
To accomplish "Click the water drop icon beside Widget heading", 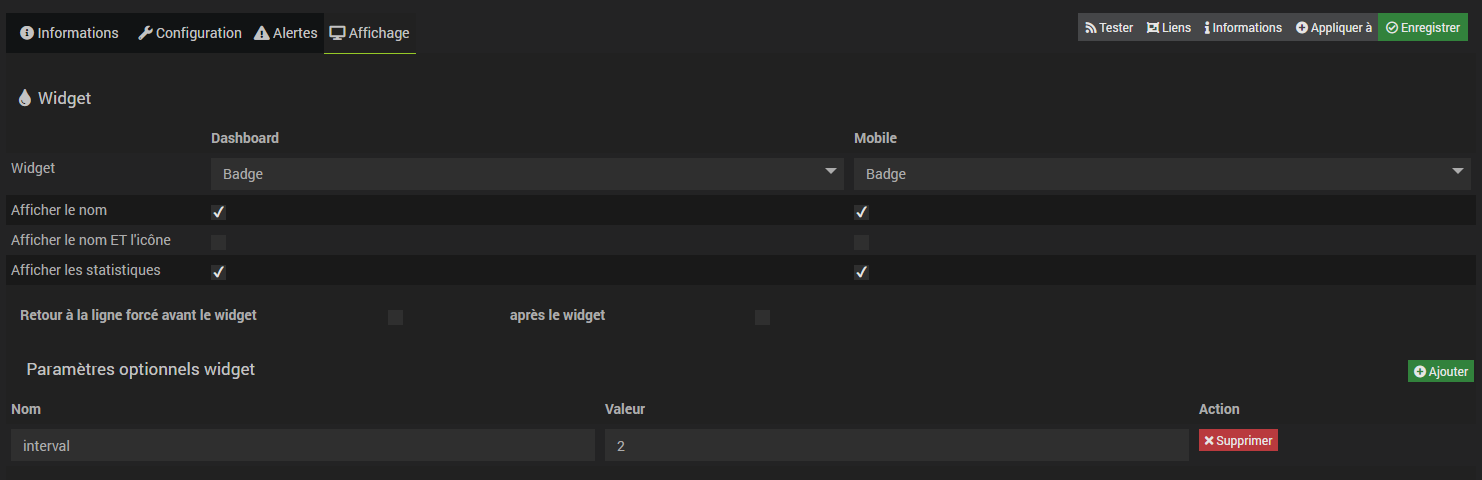I will click(x=25, y=98).
